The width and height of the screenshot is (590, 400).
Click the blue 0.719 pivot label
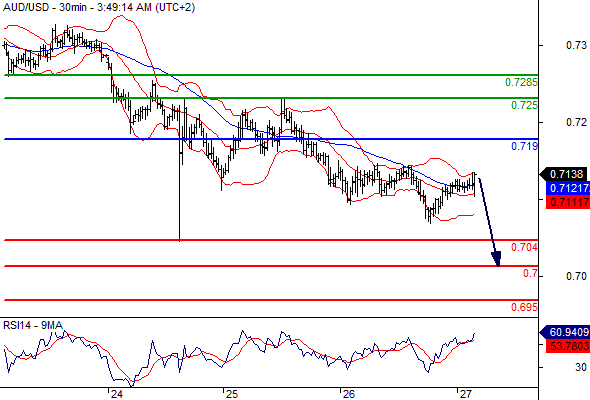pyautogui.click(x=524, y=146)
